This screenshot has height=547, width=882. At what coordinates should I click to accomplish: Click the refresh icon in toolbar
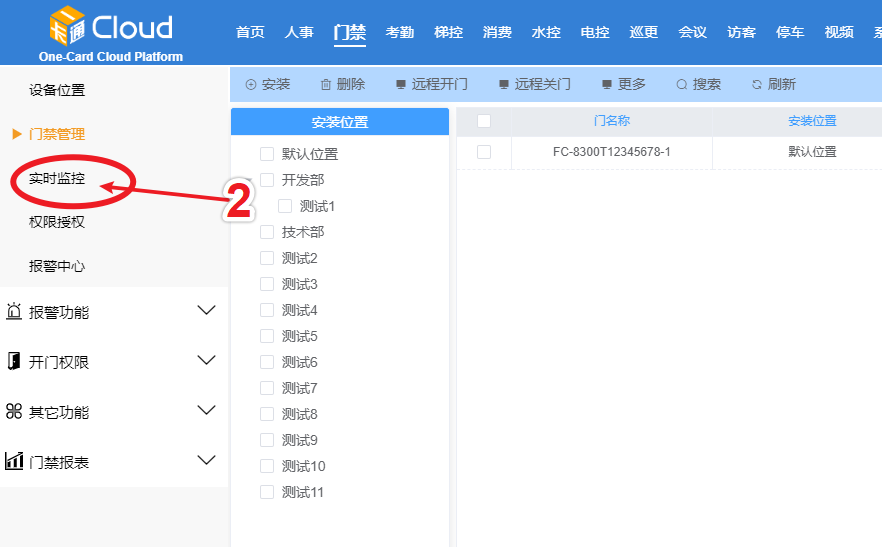[757, 85]
